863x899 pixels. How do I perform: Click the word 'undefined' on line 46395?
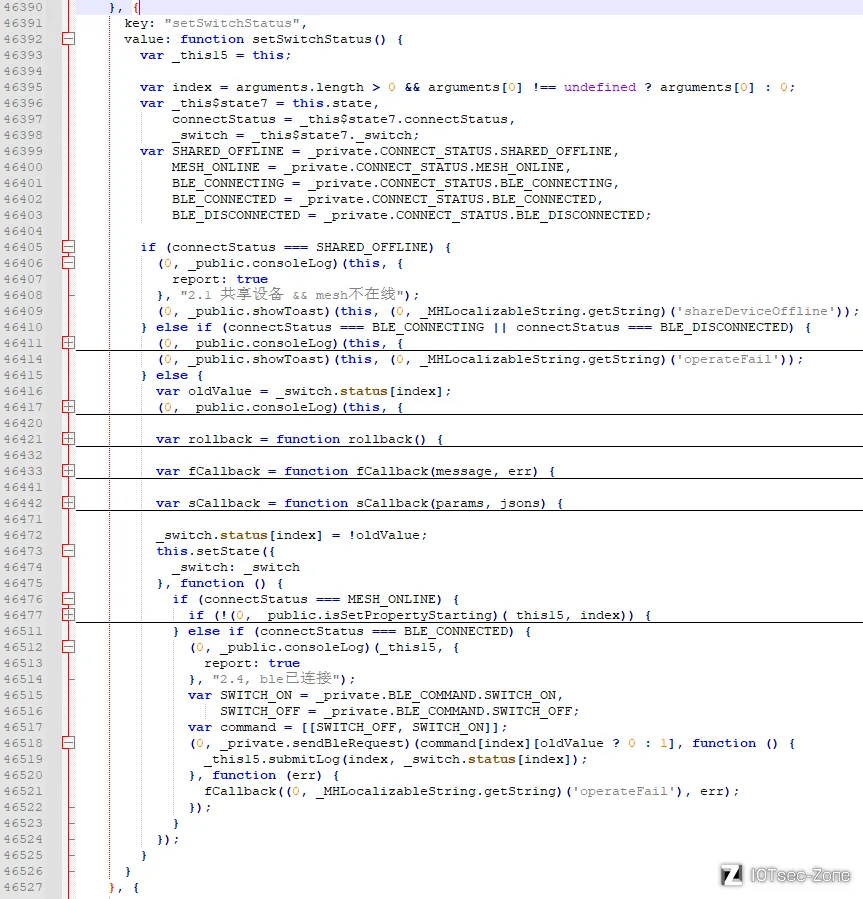point(600,87)
